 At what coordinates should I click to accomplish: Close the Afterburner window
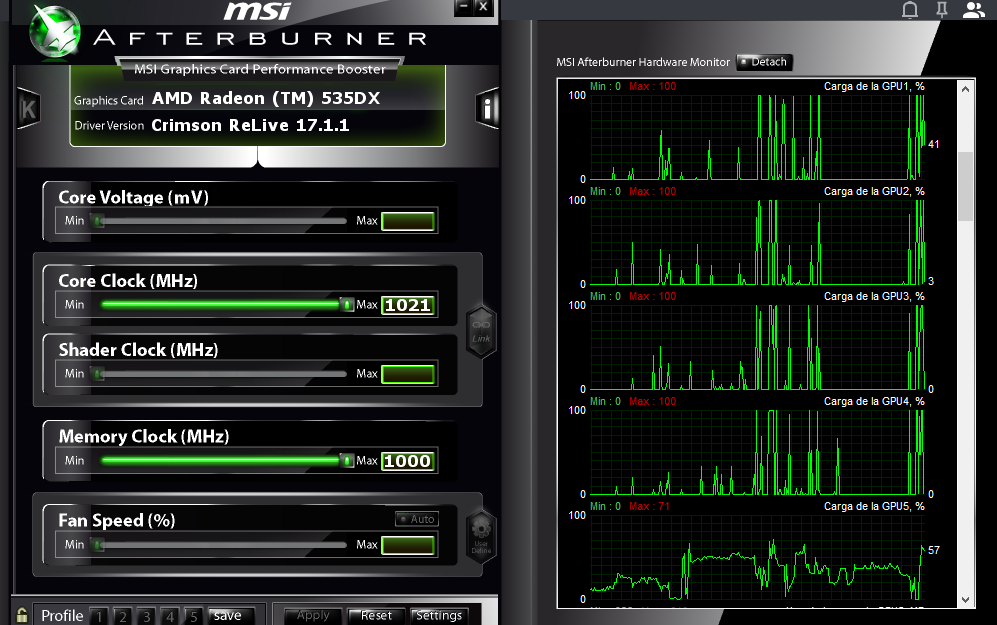click(483, 7)
